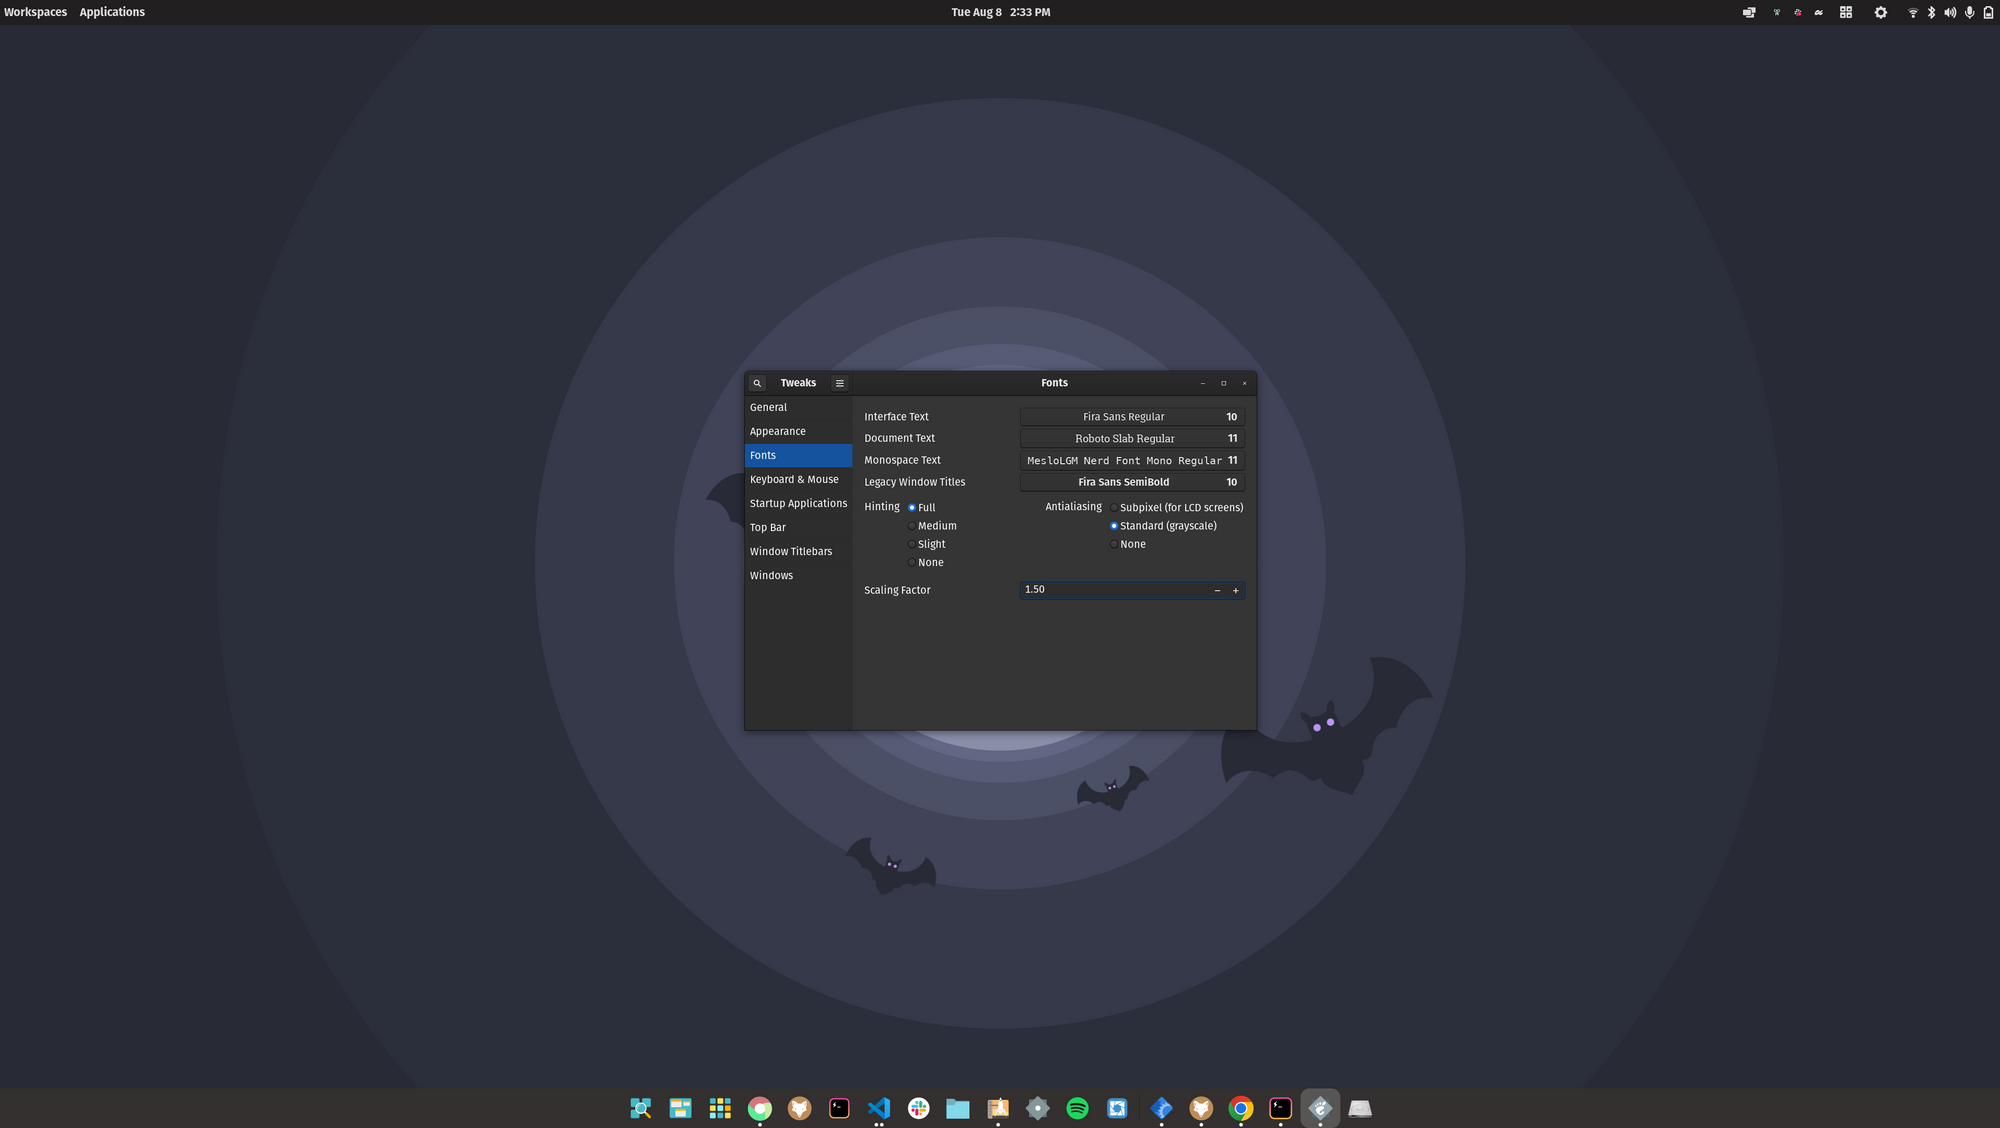The height and width of the screenshot is (1128, 2000).
Task: Select Appearance in Tweaks sidebar
Action: 798,431
